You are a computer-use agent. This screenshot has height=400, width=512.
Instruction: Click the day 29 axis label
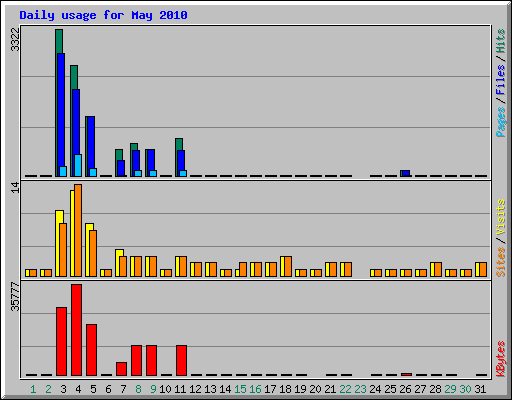coord(450,389)
